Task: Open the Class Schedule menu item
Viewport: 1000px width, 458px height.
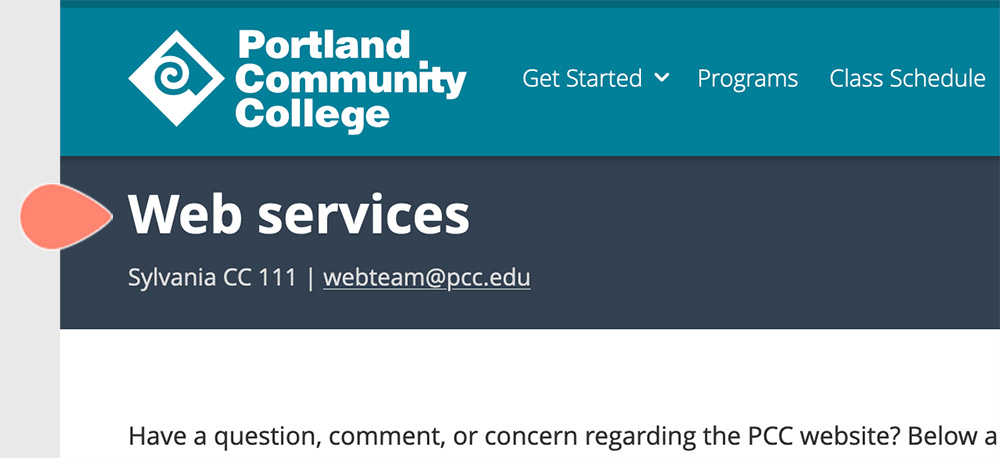Action: [907, 78]
